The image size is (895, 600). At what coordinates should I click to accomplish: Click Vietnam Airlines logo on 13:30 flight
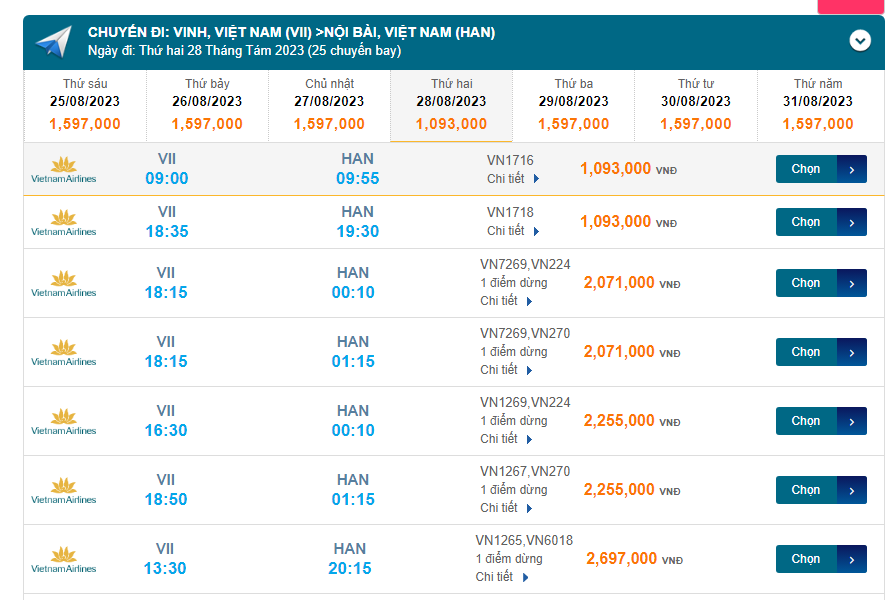[64, 560]
